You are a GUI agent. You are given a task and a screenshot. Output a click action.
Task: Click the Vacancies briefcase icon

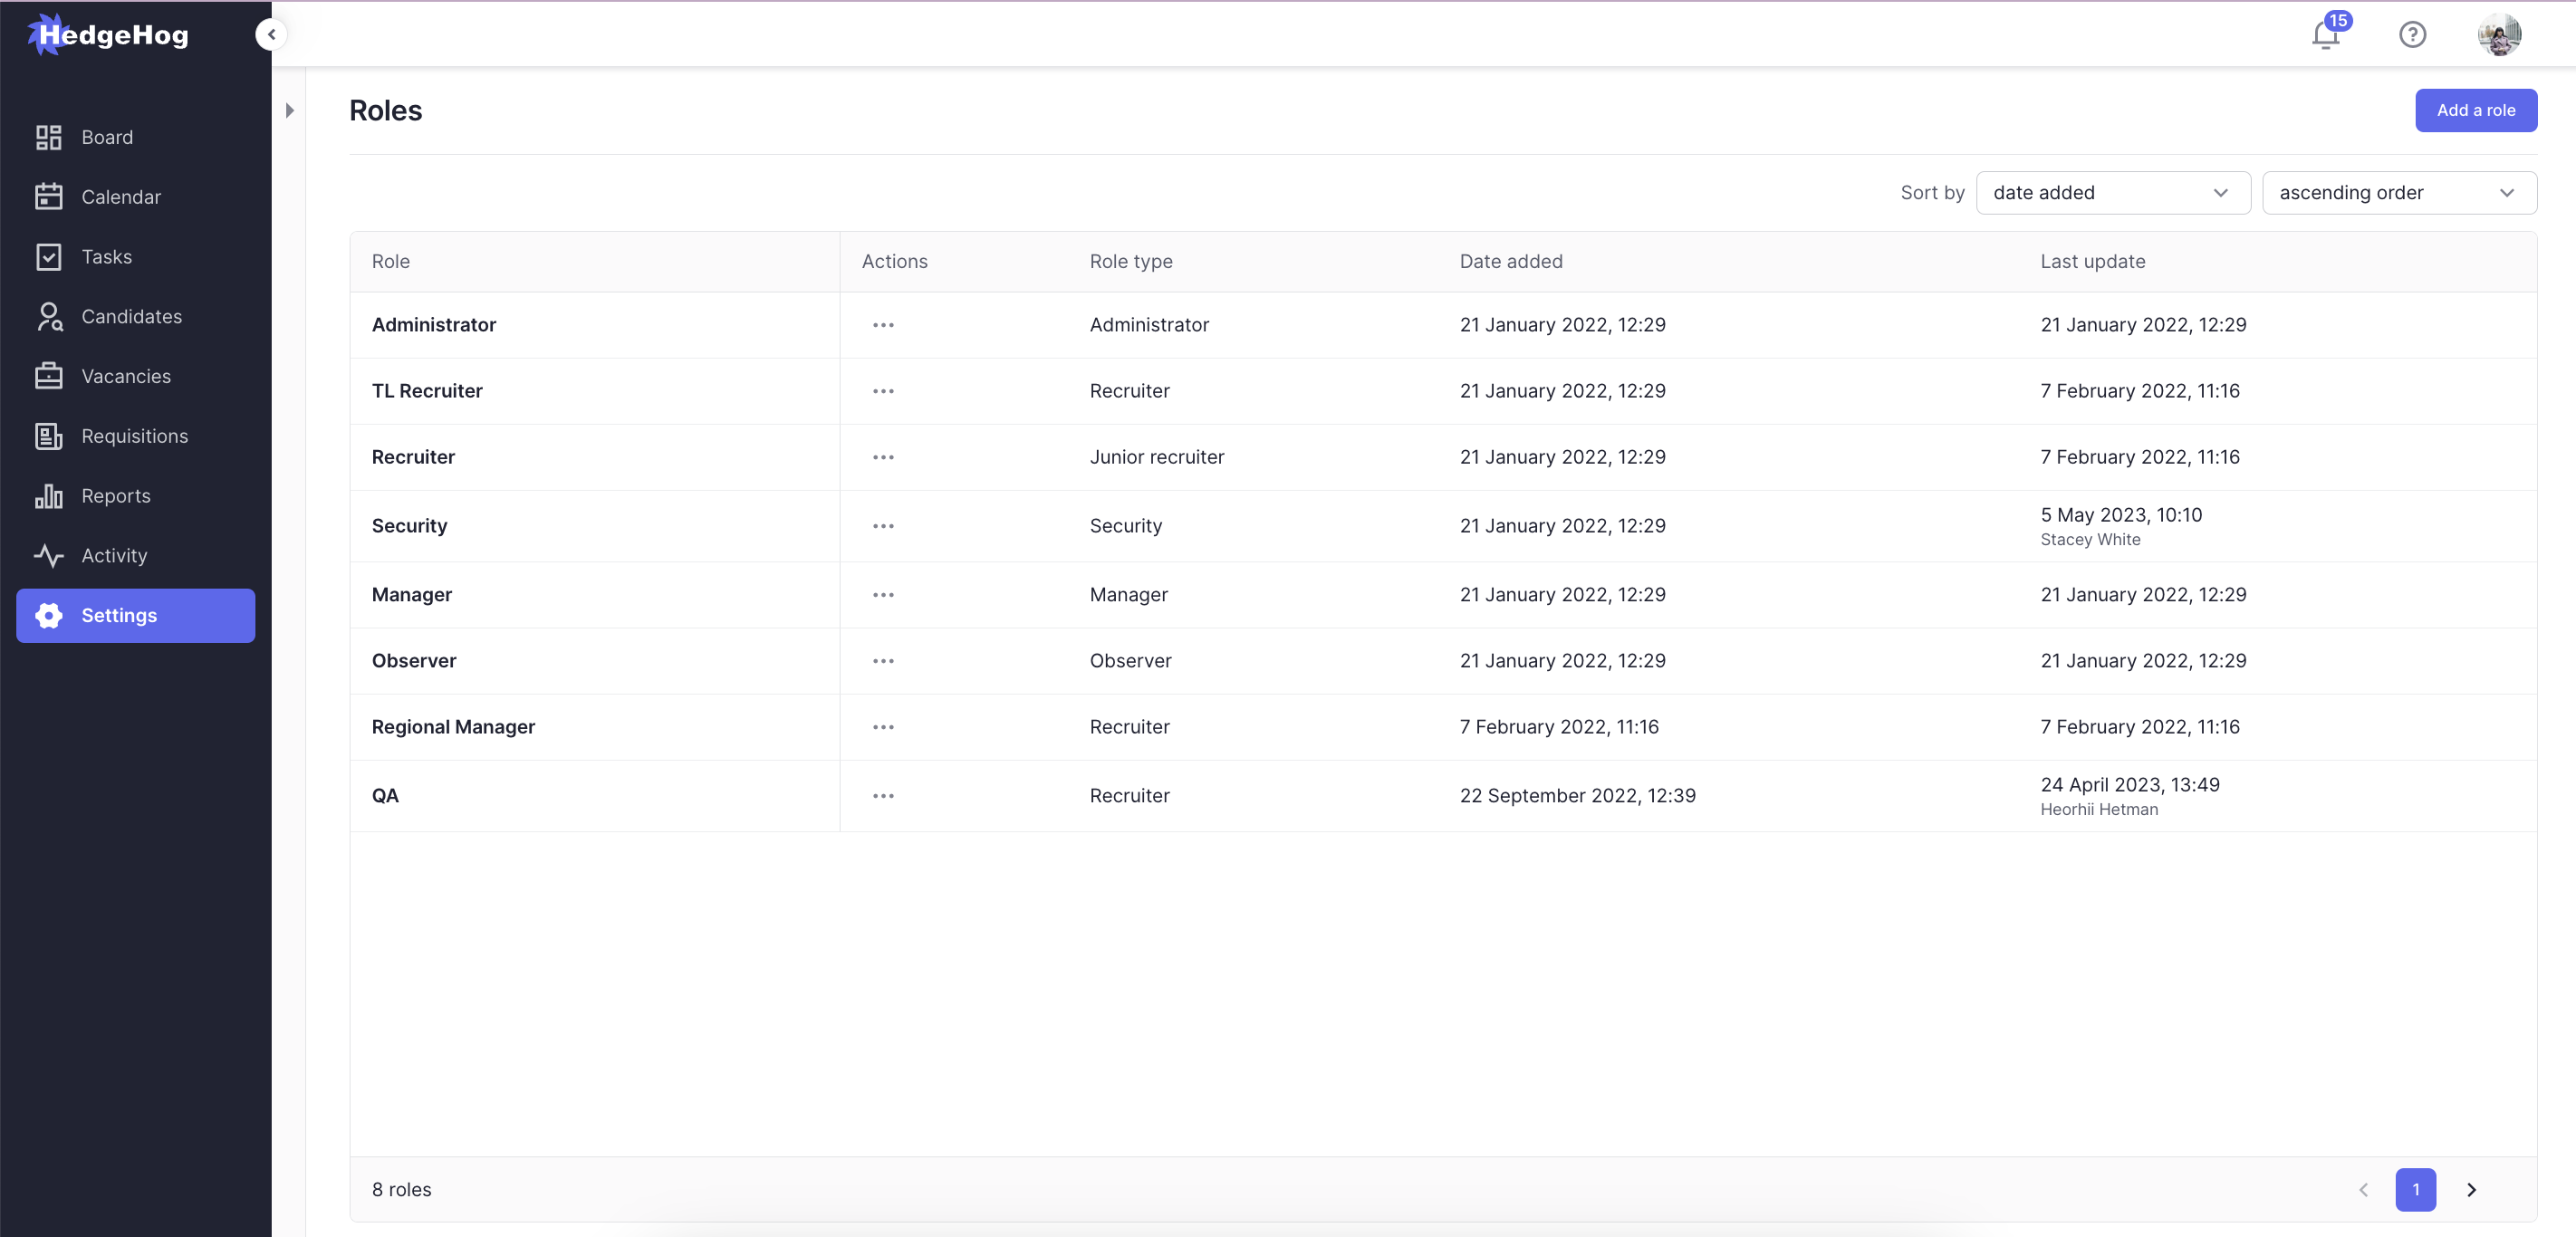[49, 376]
